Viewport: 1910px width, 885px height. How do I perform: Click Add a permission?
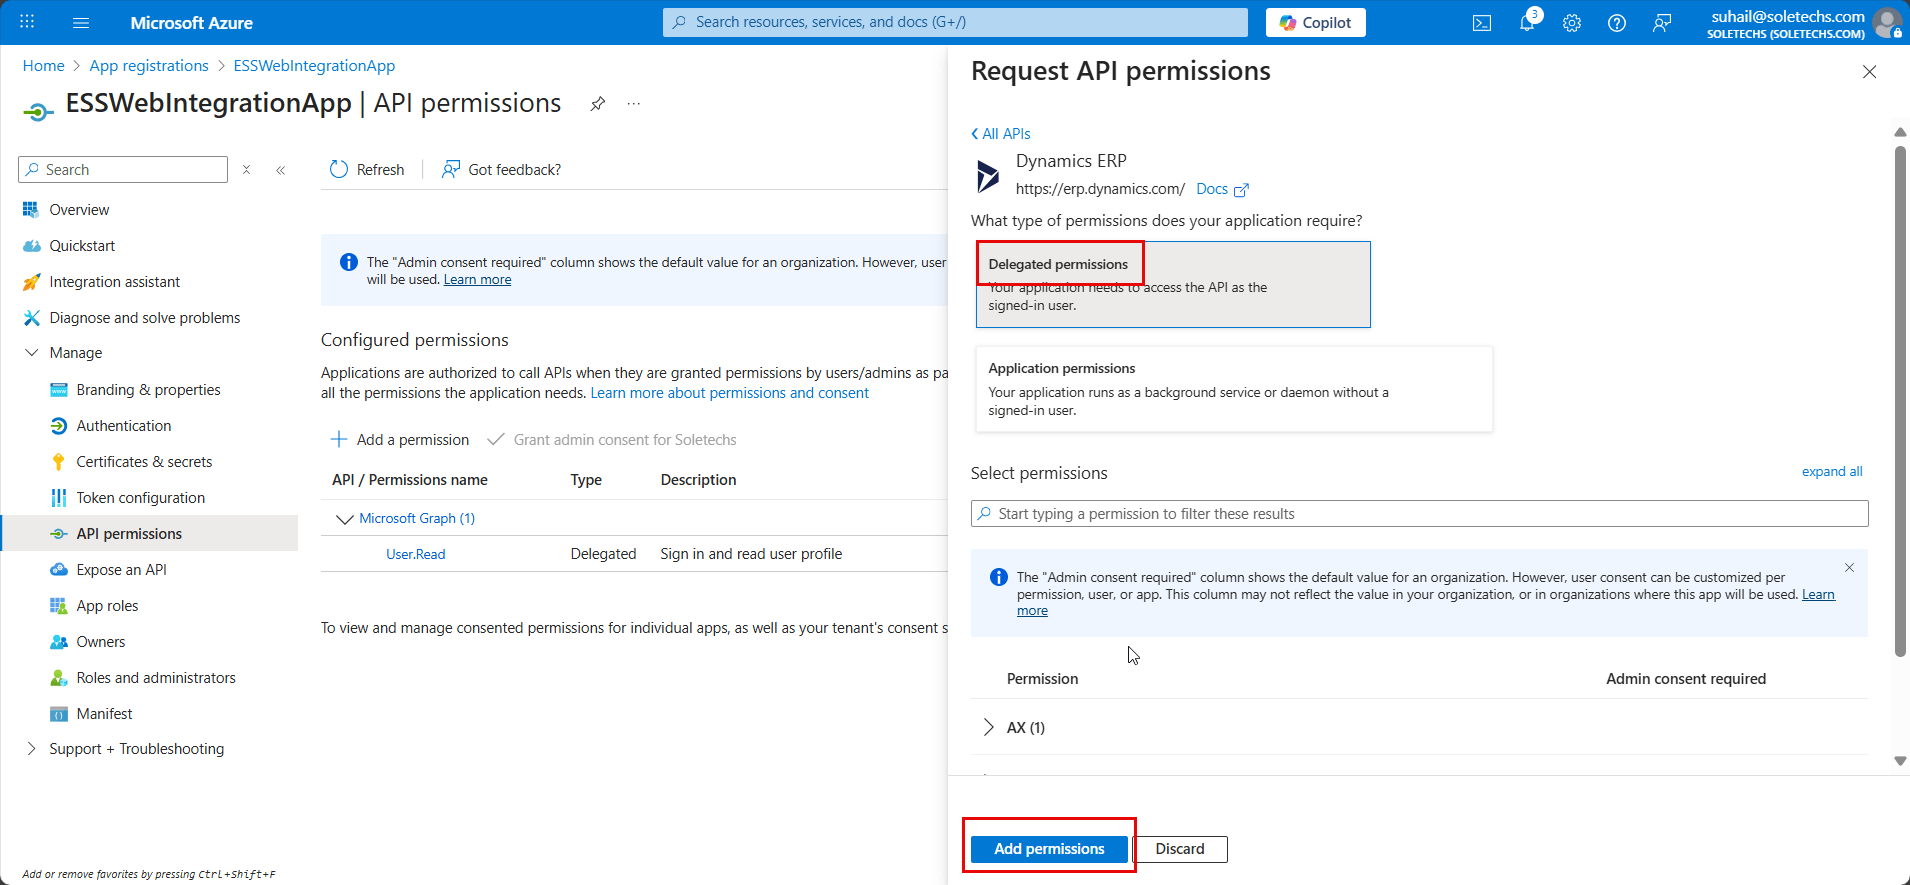[399, 440]
